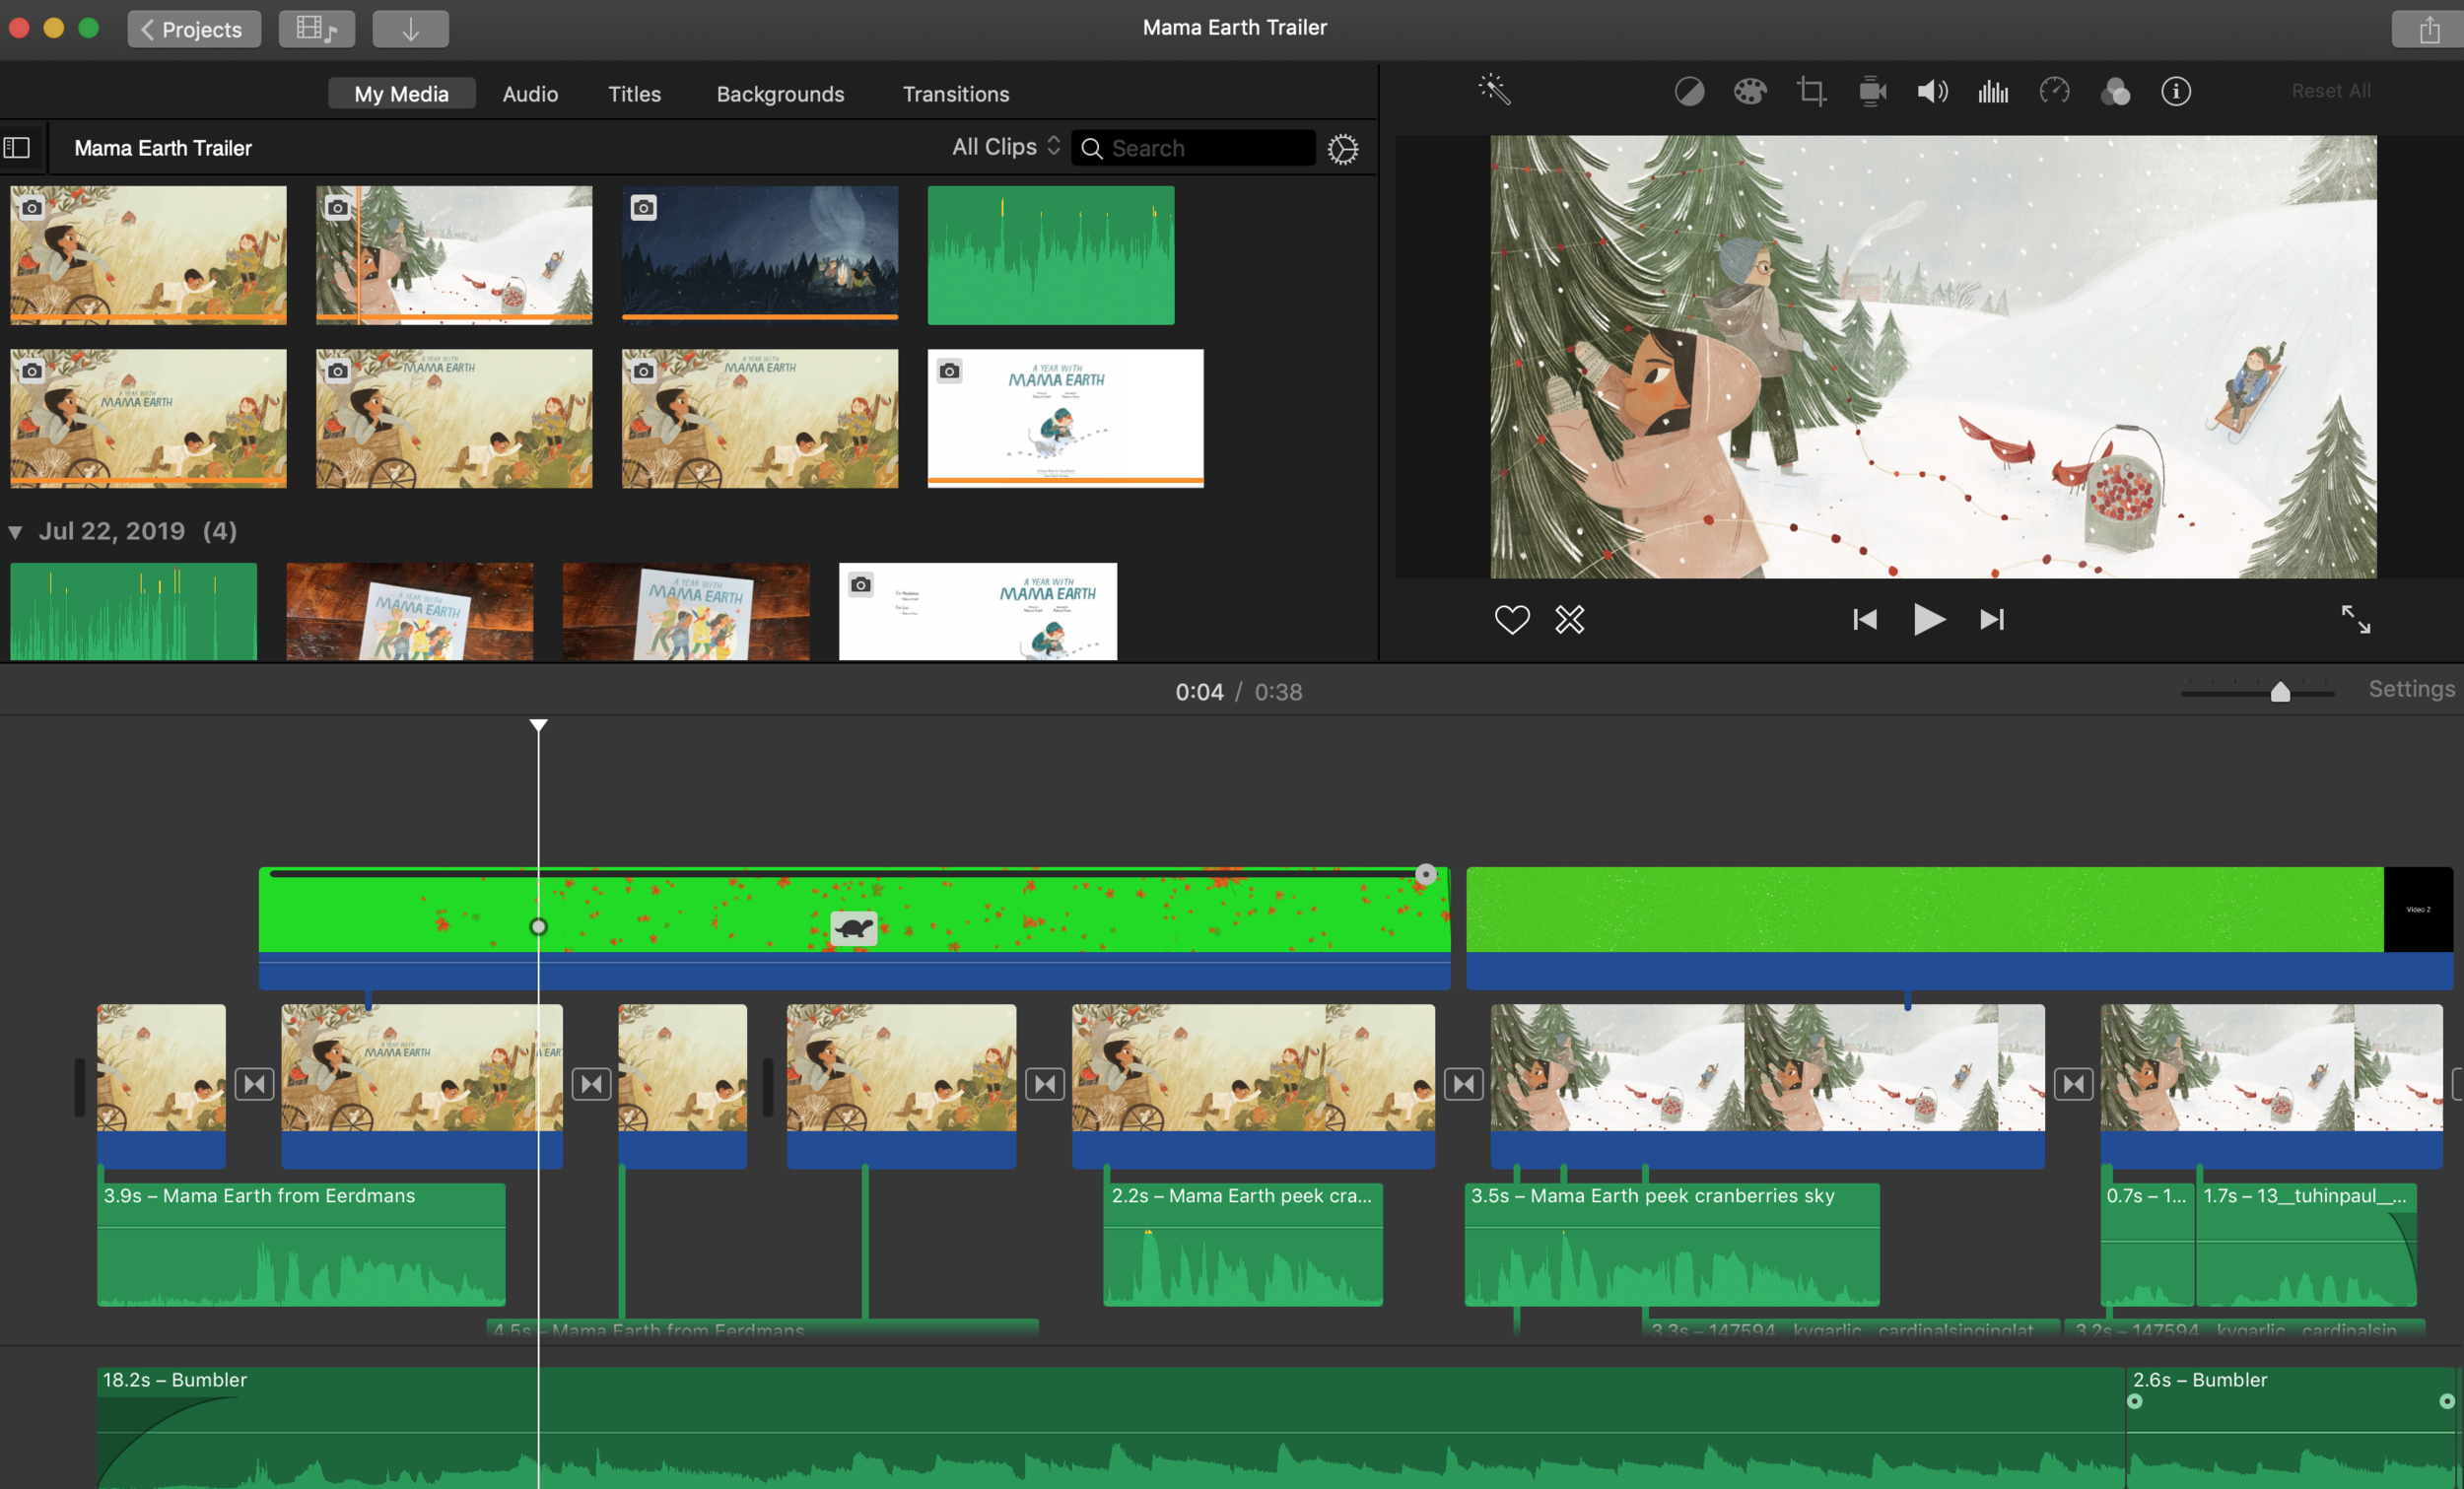Open the All Clips filter dropdown
Viewport: 2464px width, 1489px height.
coord(1006,147)
